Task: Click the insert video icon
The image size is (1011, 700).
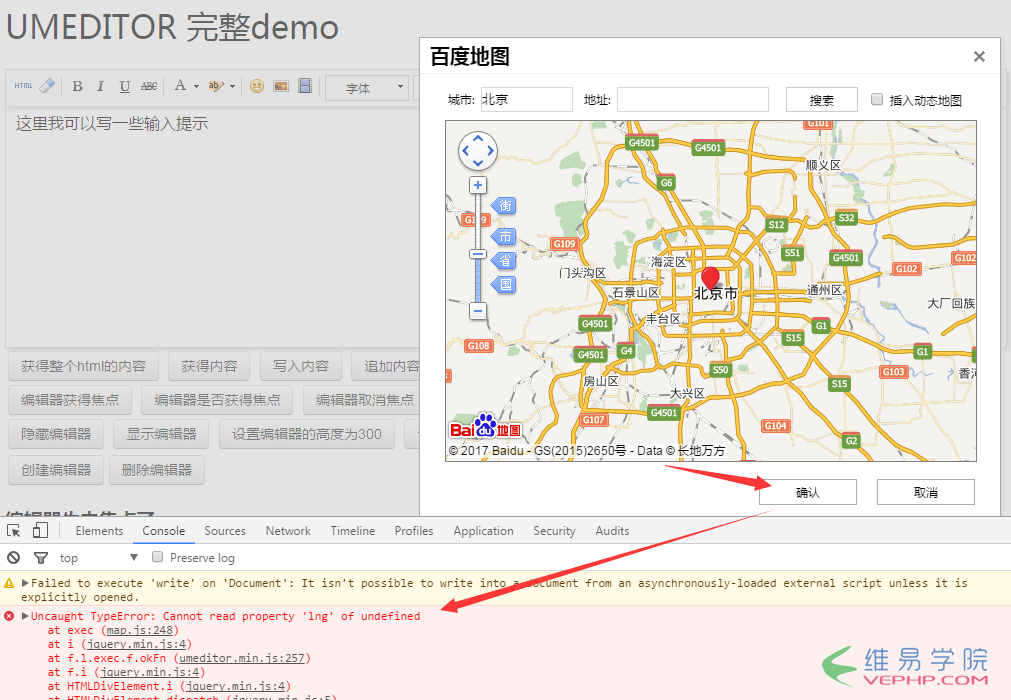Action: click(305, 86)
